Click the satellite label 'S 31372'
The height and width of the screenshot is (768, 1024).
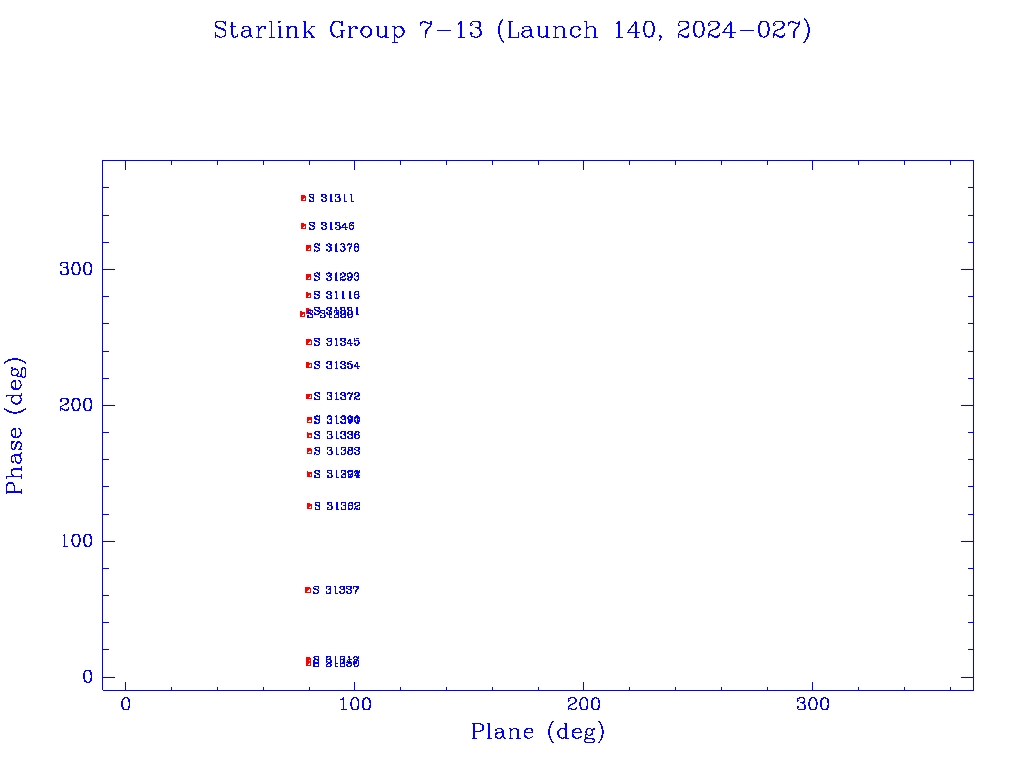(337, 396)
